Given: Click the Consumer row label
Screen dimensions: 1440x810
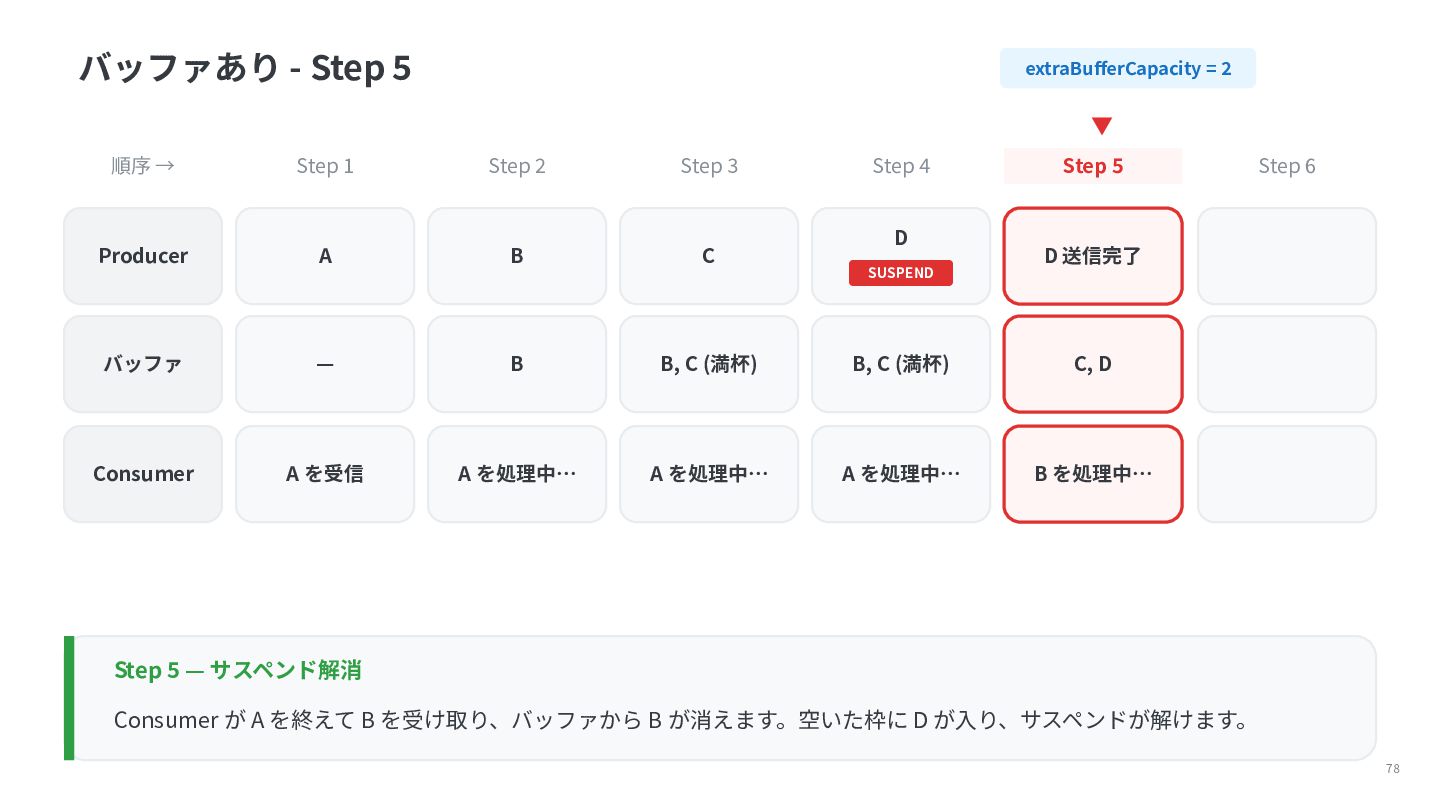Looking at the screenshot, I should [x=143, y=474].
